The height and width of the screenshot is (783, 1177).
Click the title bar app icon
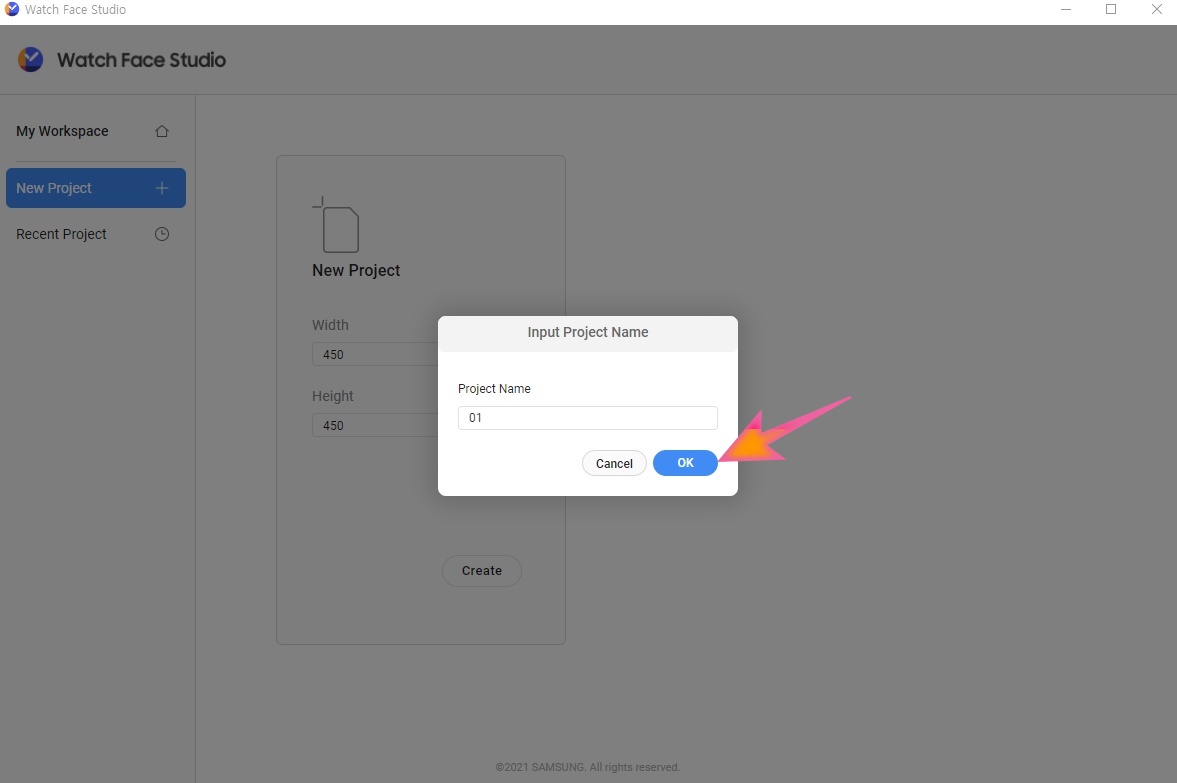12,9
